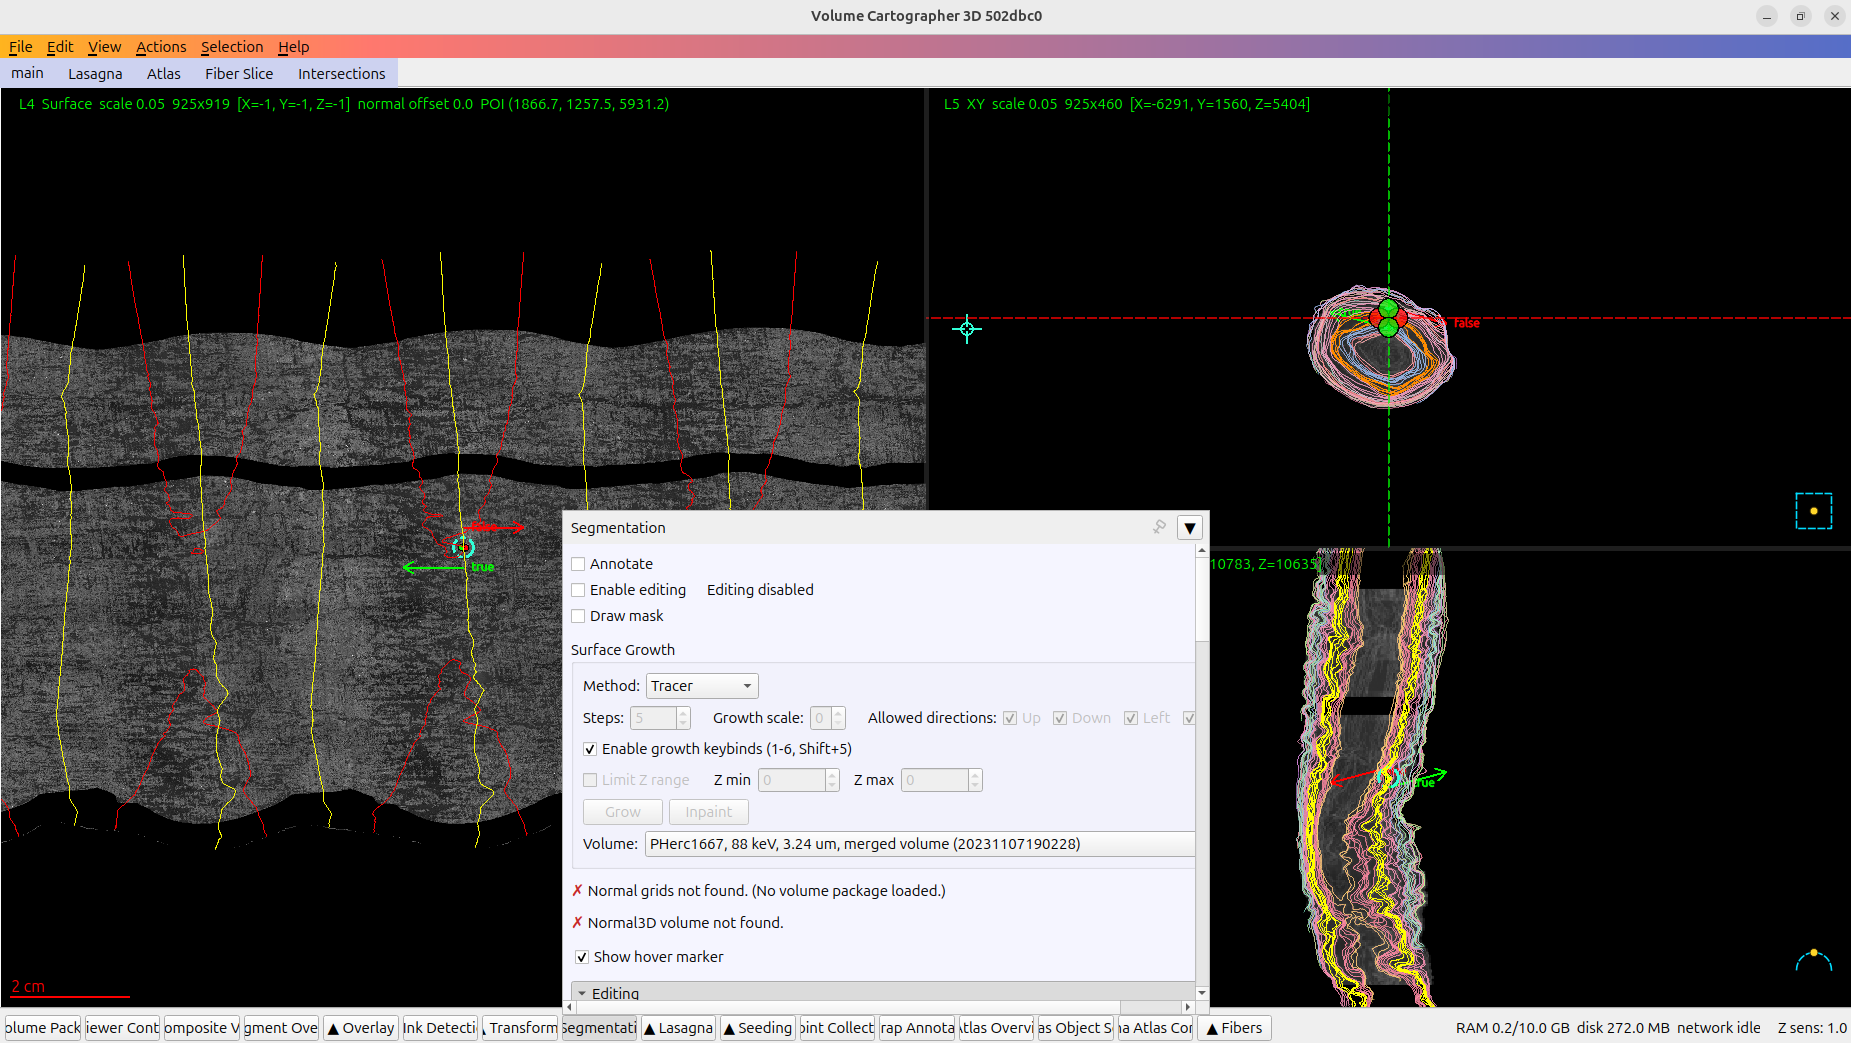
Task: Toggle the Limit Z range checkbox
Action: (590, 780)
